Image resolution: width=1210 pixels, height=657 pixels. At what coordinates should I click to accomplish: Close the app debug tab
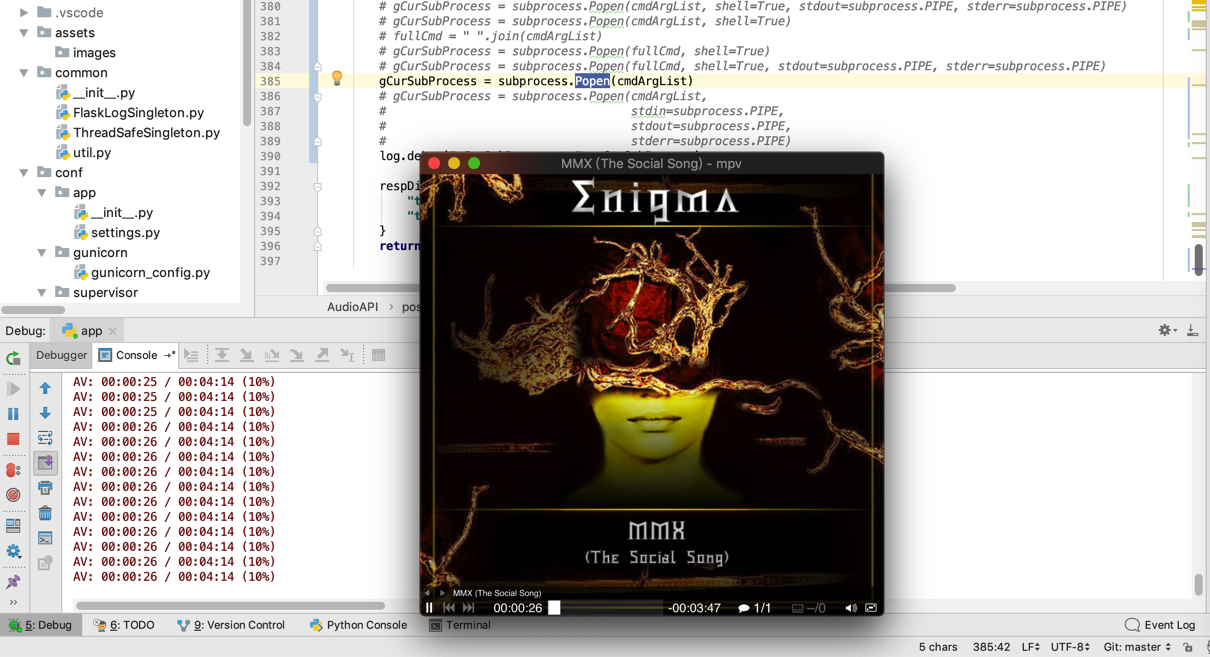(113, 331)
